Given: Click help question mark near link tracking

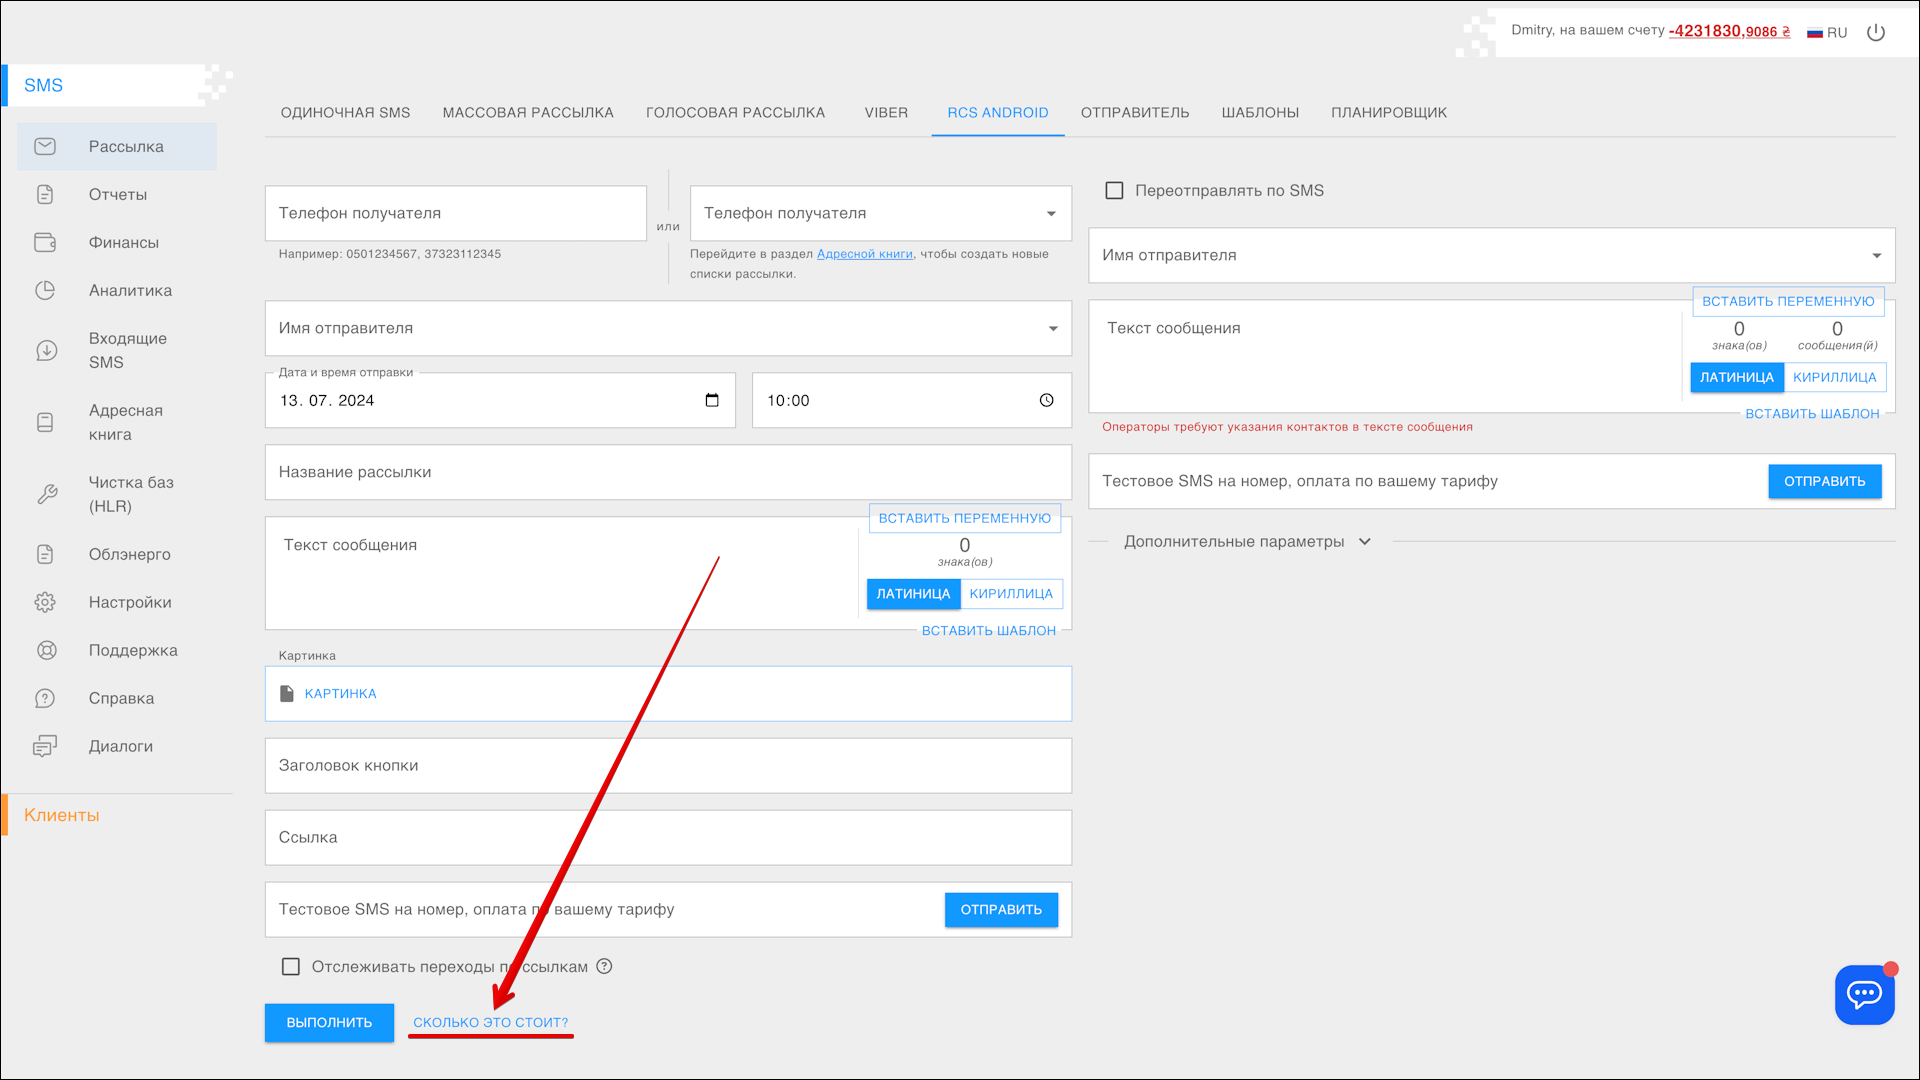Looking at the screenshot, I should click(604, 966).
